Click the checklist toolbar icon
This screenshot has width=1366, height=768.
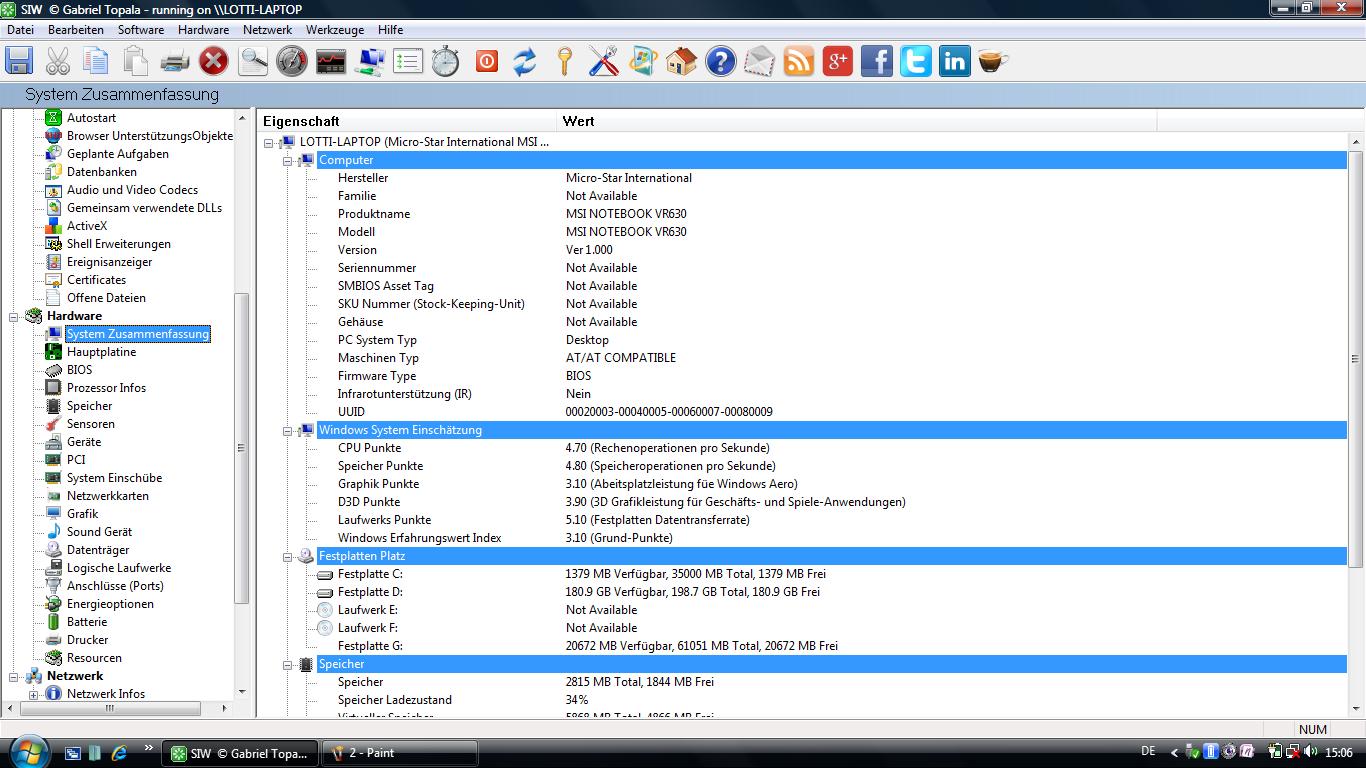pos(408,61)
